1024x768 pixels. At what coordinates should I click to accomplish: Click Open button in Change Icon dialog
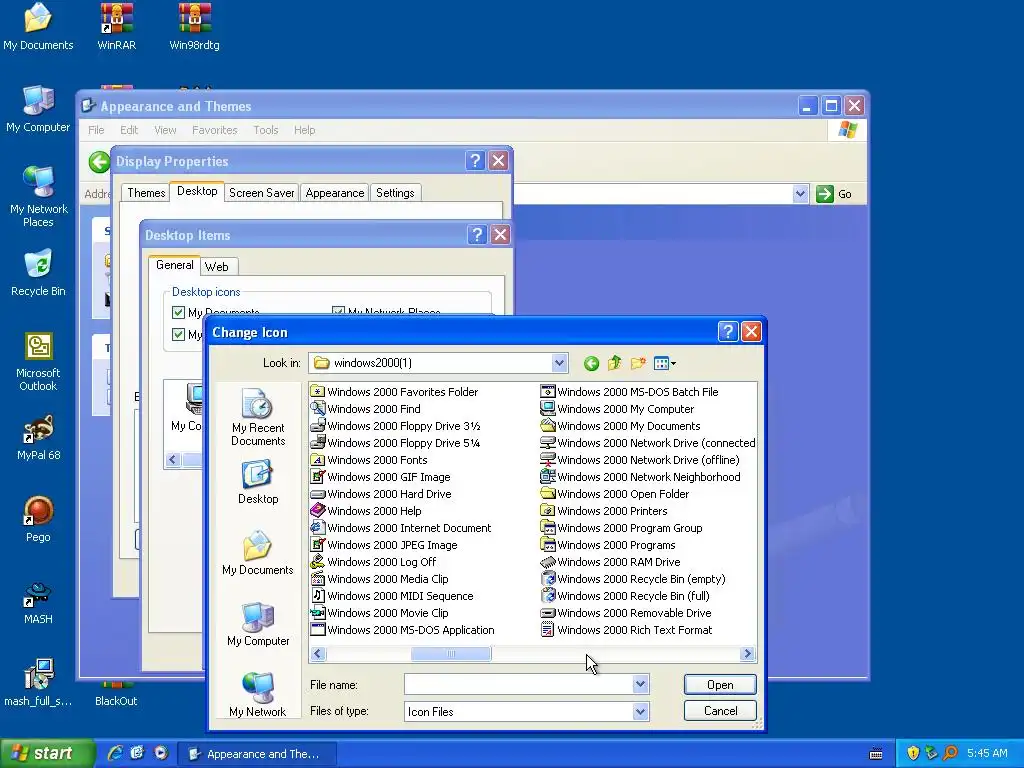click(720, 684)
